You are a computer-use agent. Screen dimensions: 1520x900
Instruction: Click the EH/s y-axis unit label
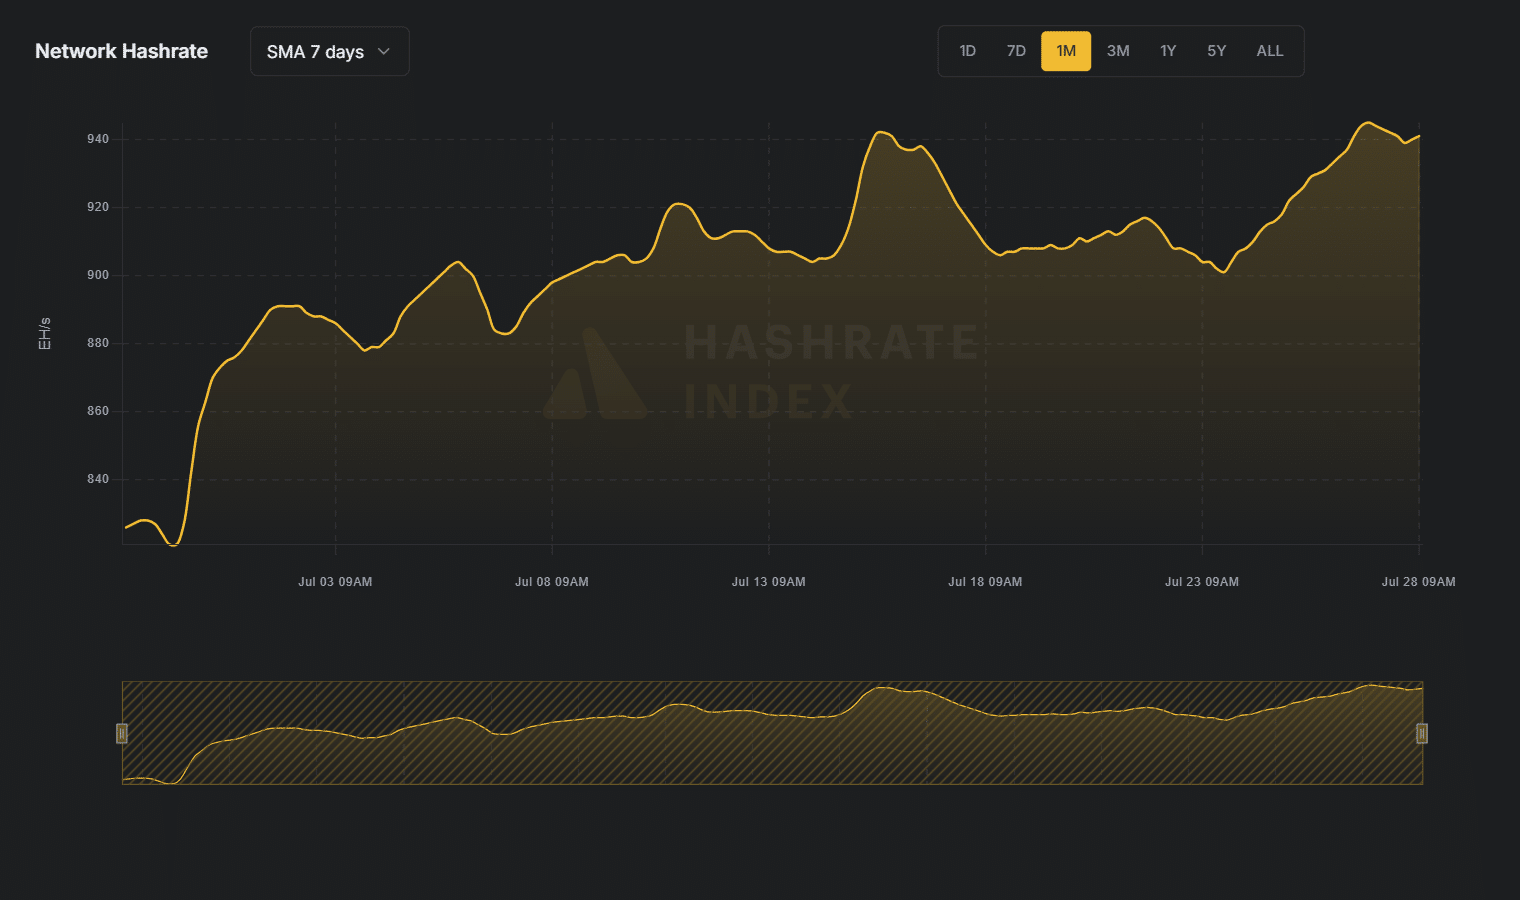point(44,334)
